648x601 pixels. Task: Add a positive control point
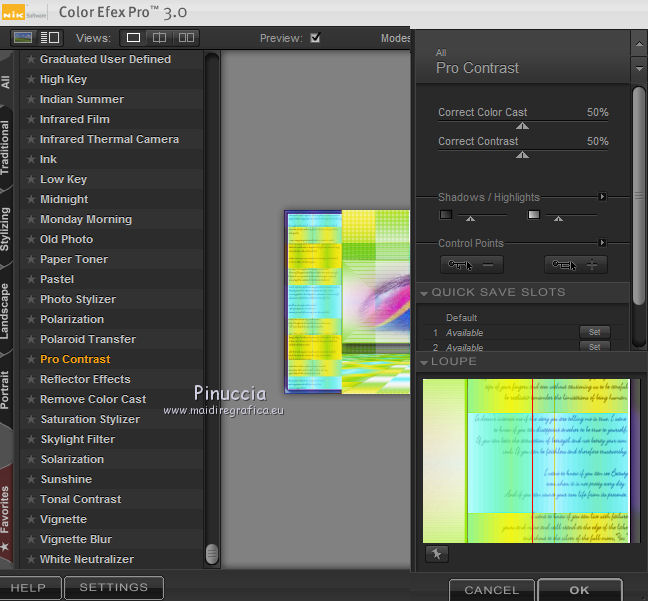[x=576, y=265]
